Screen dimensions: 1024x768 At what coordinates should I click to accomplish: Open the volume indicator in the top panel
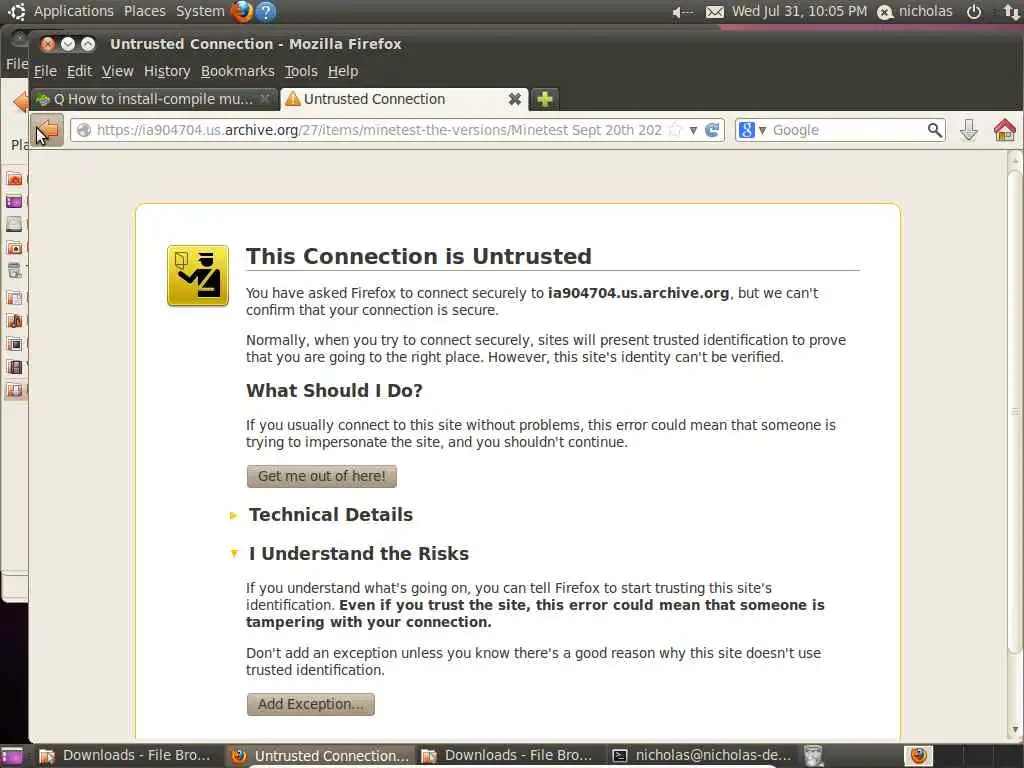coord(682,12)
